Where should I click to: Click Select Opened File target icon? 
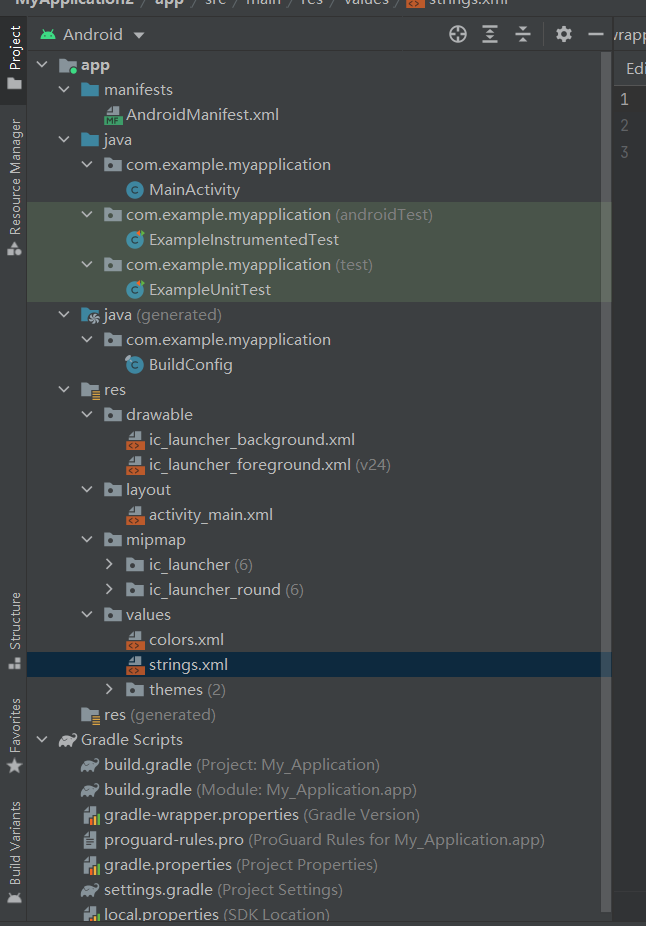point(458,34)
